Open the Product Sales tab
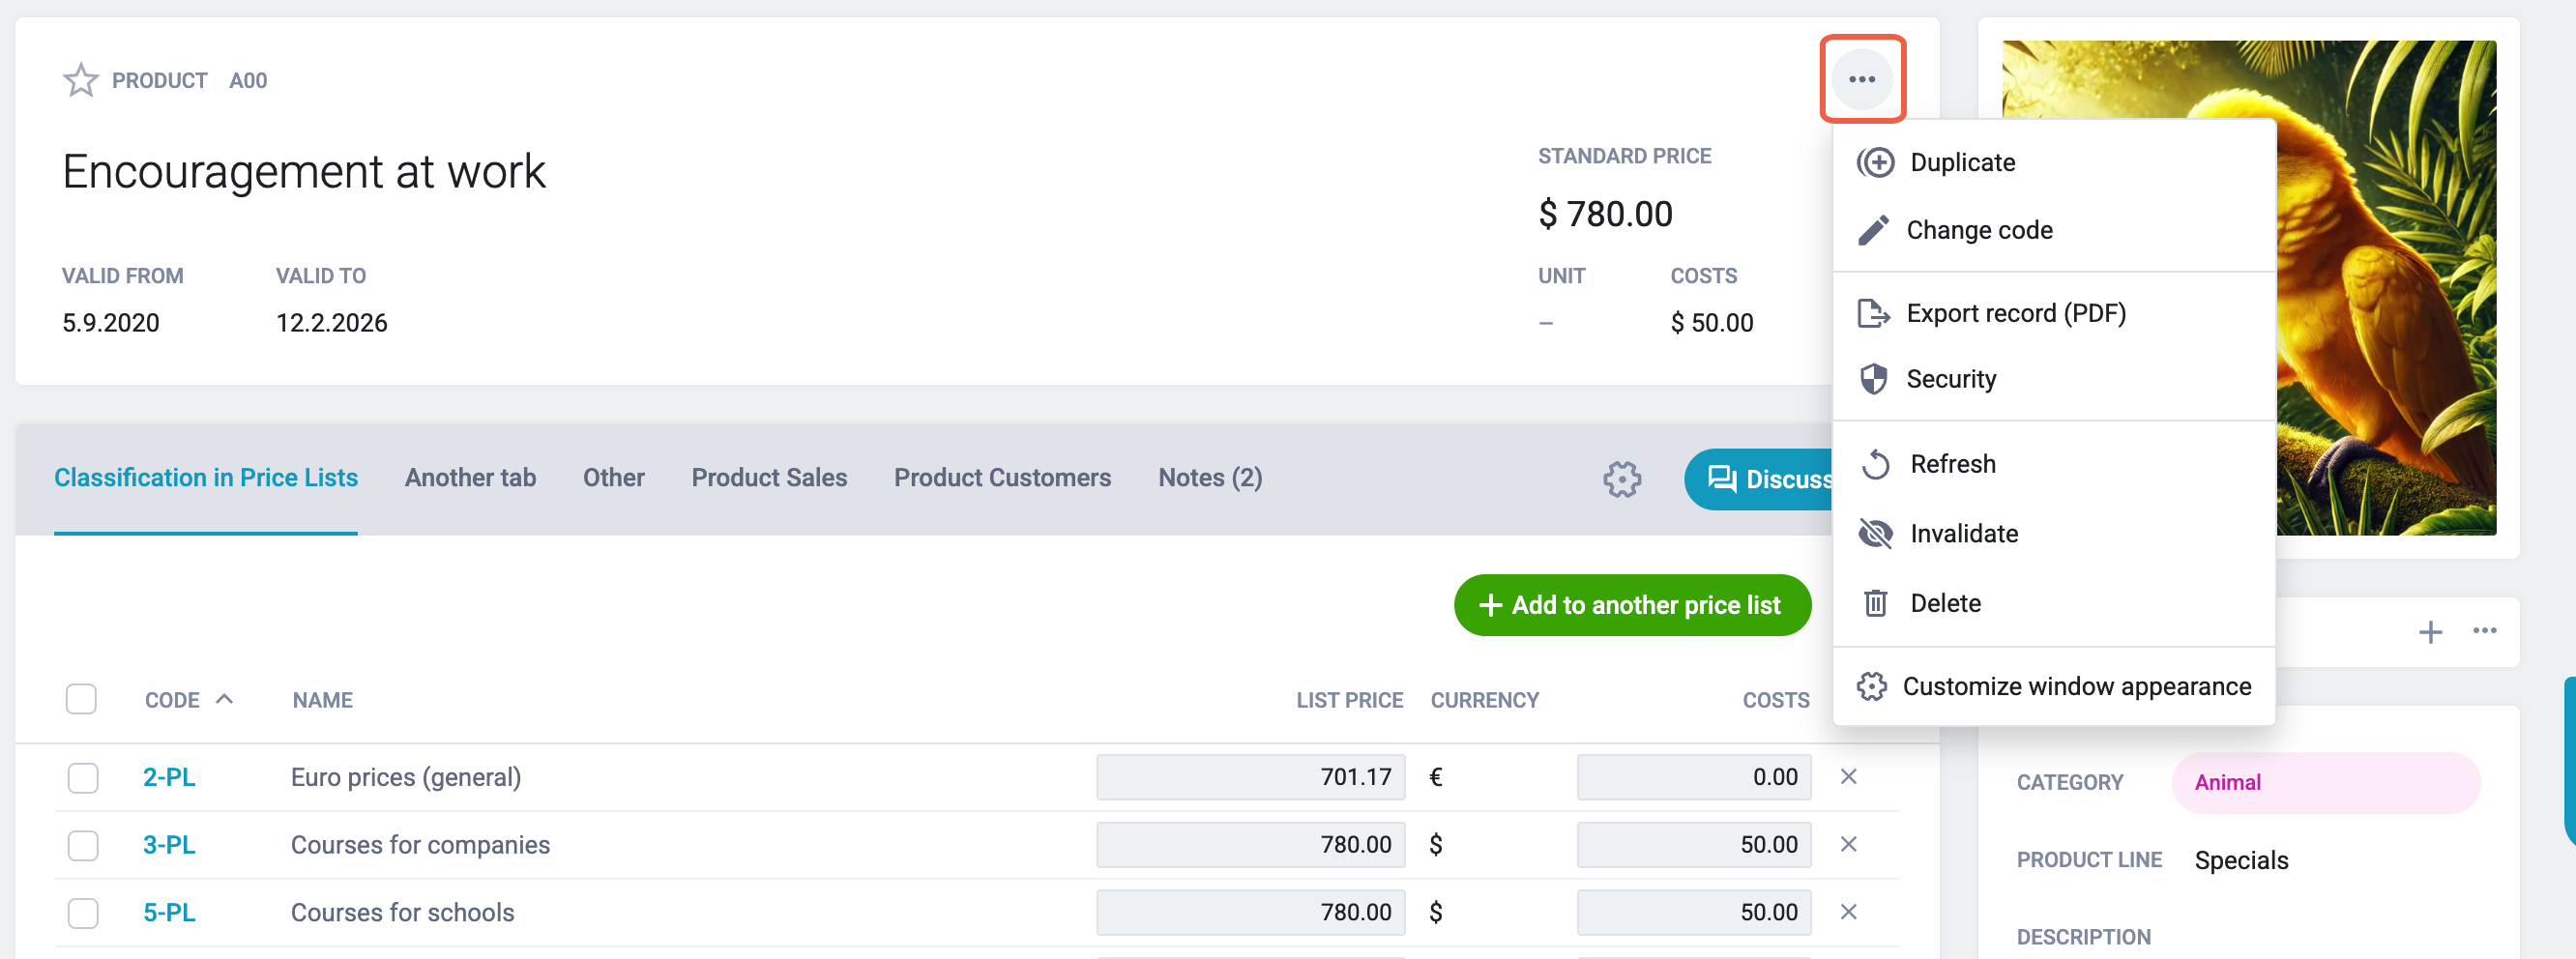Viewport: 2576px width, 959px height. pos(769,478)
